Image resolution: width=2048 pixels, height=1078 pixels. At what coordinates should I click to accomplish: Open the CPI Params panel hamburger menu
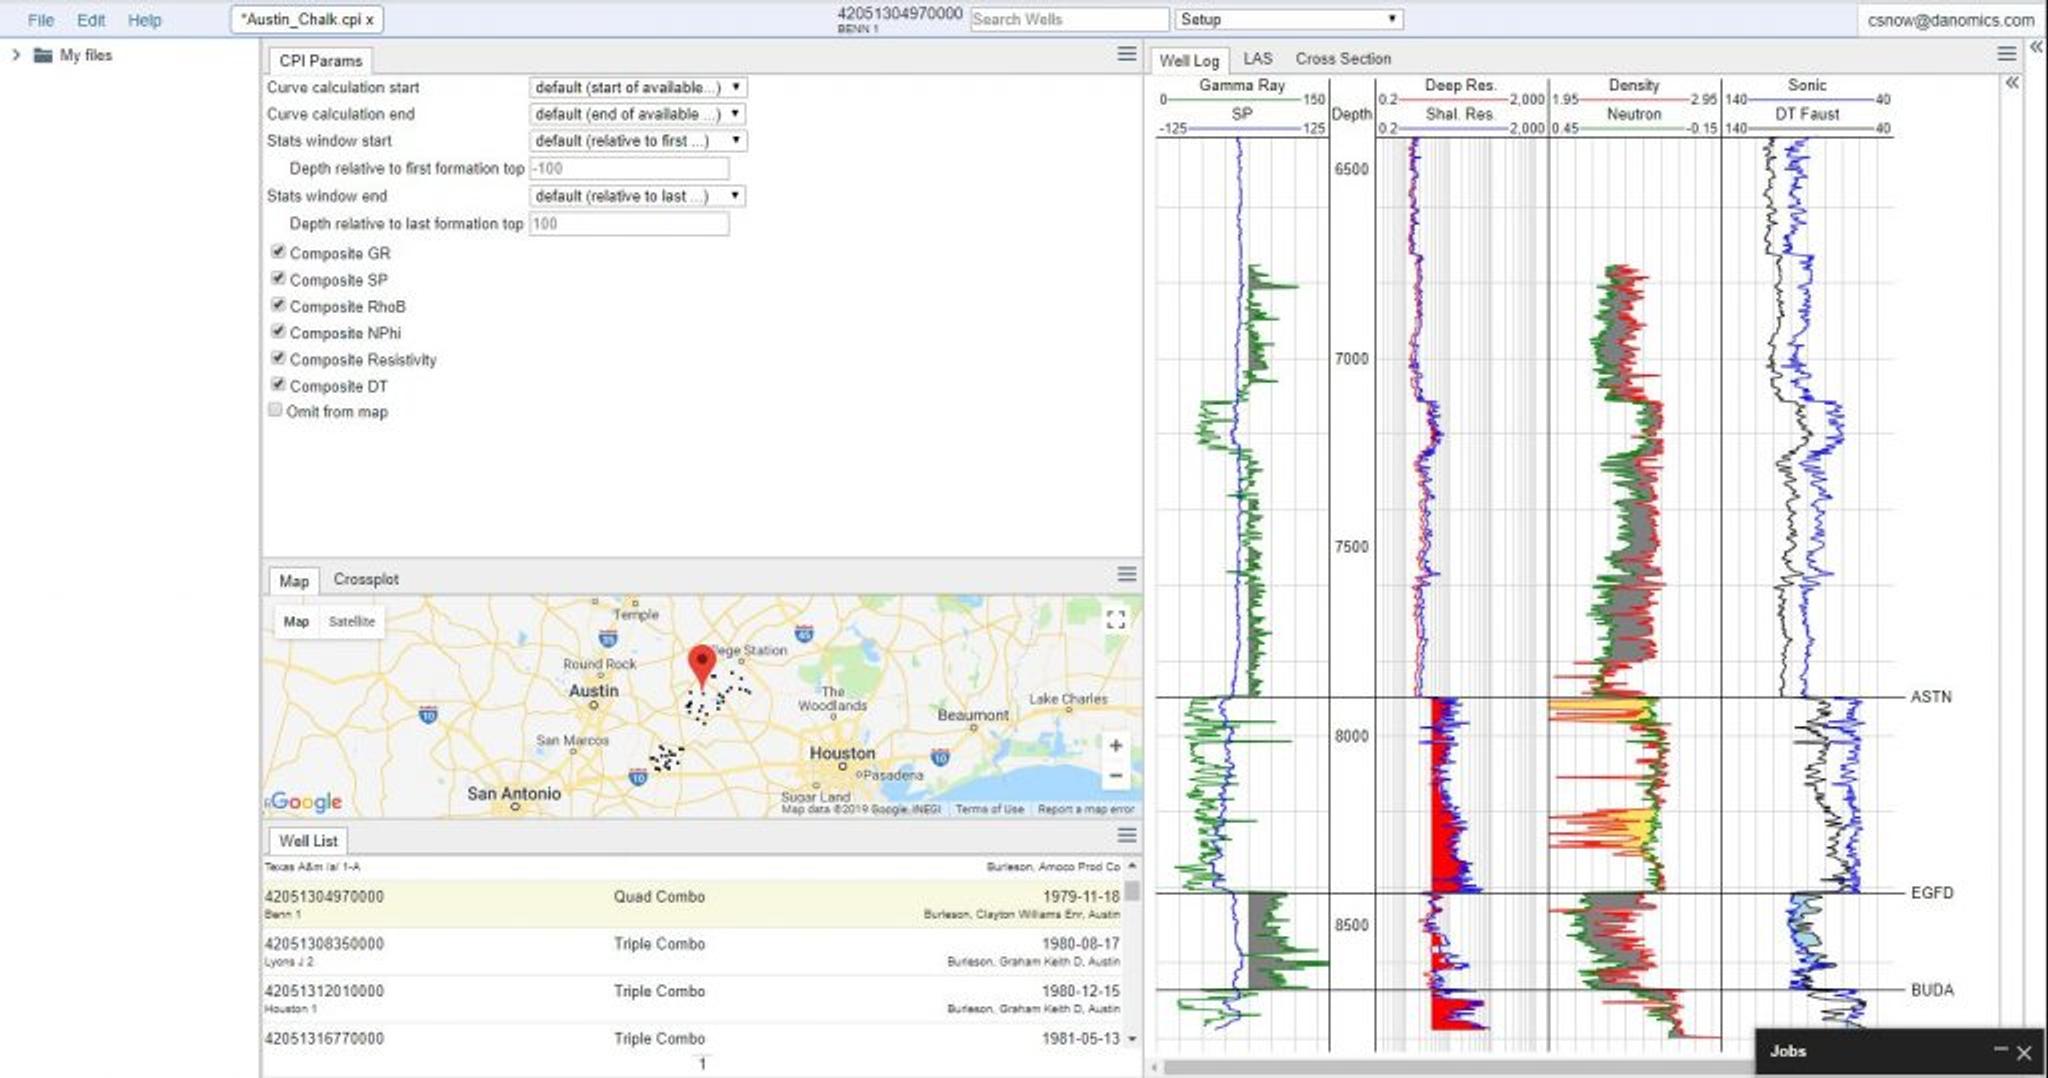tap(1126, 54)
